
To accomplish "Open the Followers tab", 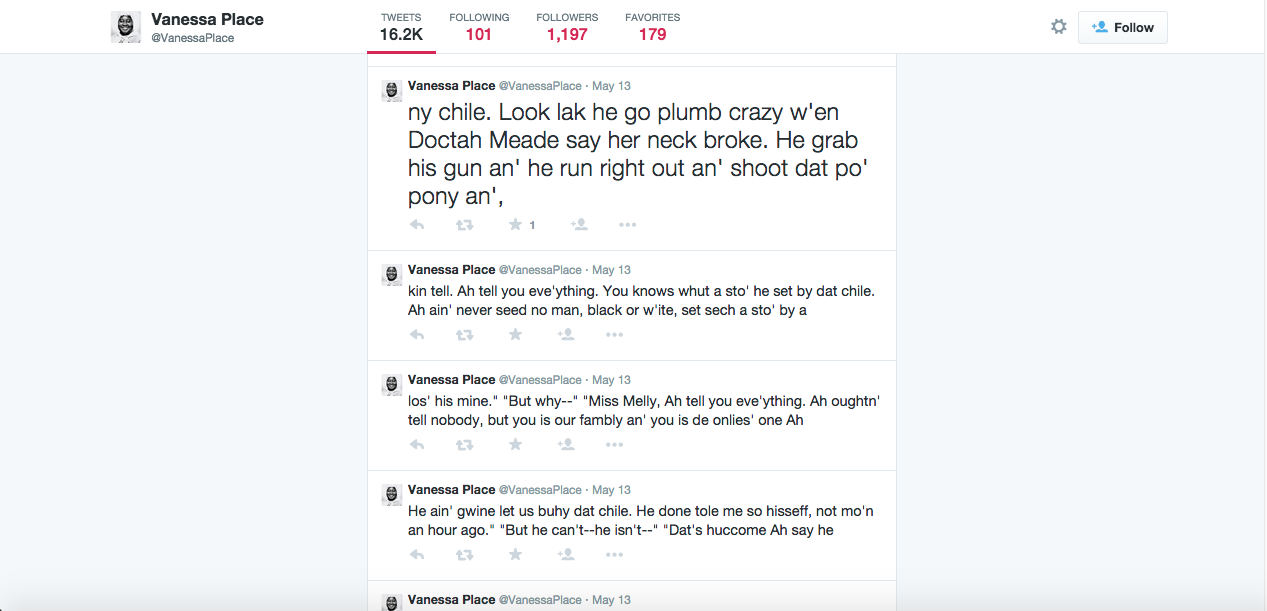I will (567, 27).
